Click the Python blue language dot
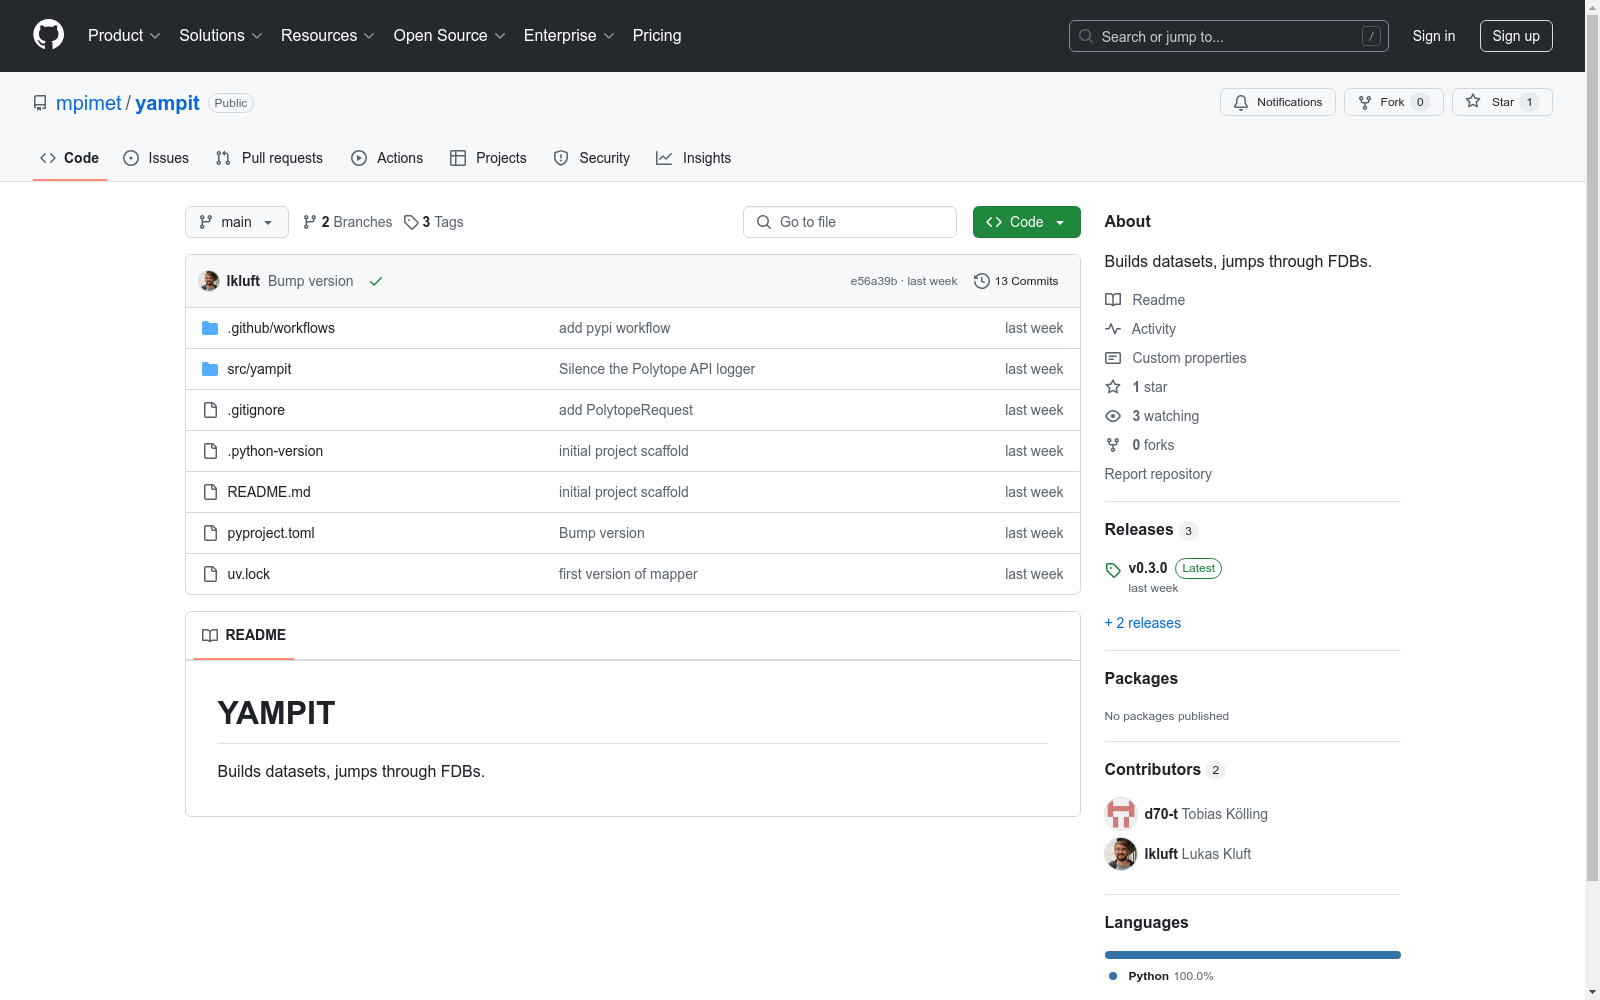The image size is (1600, 1000). [x=1113, y=976]
